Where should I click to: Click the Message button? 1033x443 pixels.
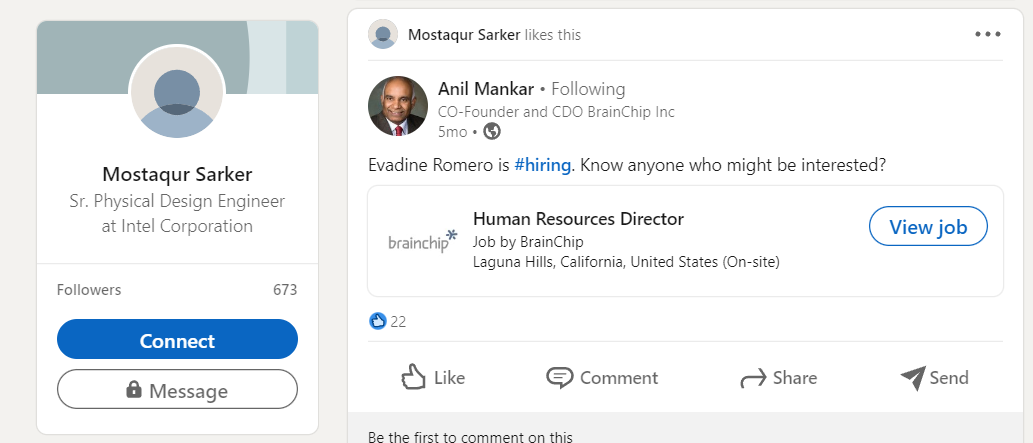[x=177, y=389]
